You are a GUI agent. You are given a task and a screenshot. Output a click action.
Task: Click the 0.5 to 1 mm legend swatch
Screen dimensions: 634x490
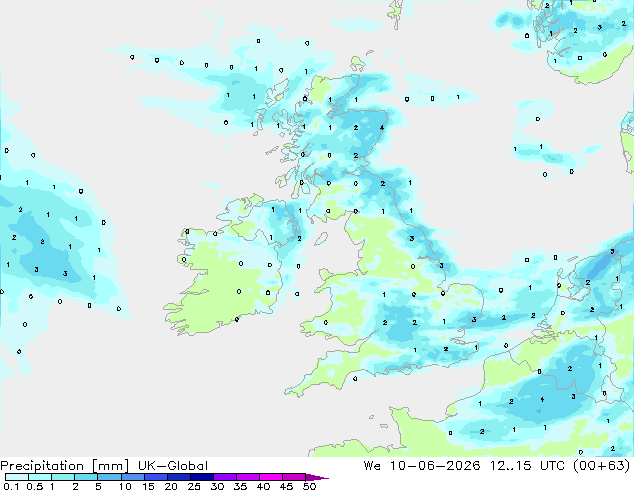40,477
